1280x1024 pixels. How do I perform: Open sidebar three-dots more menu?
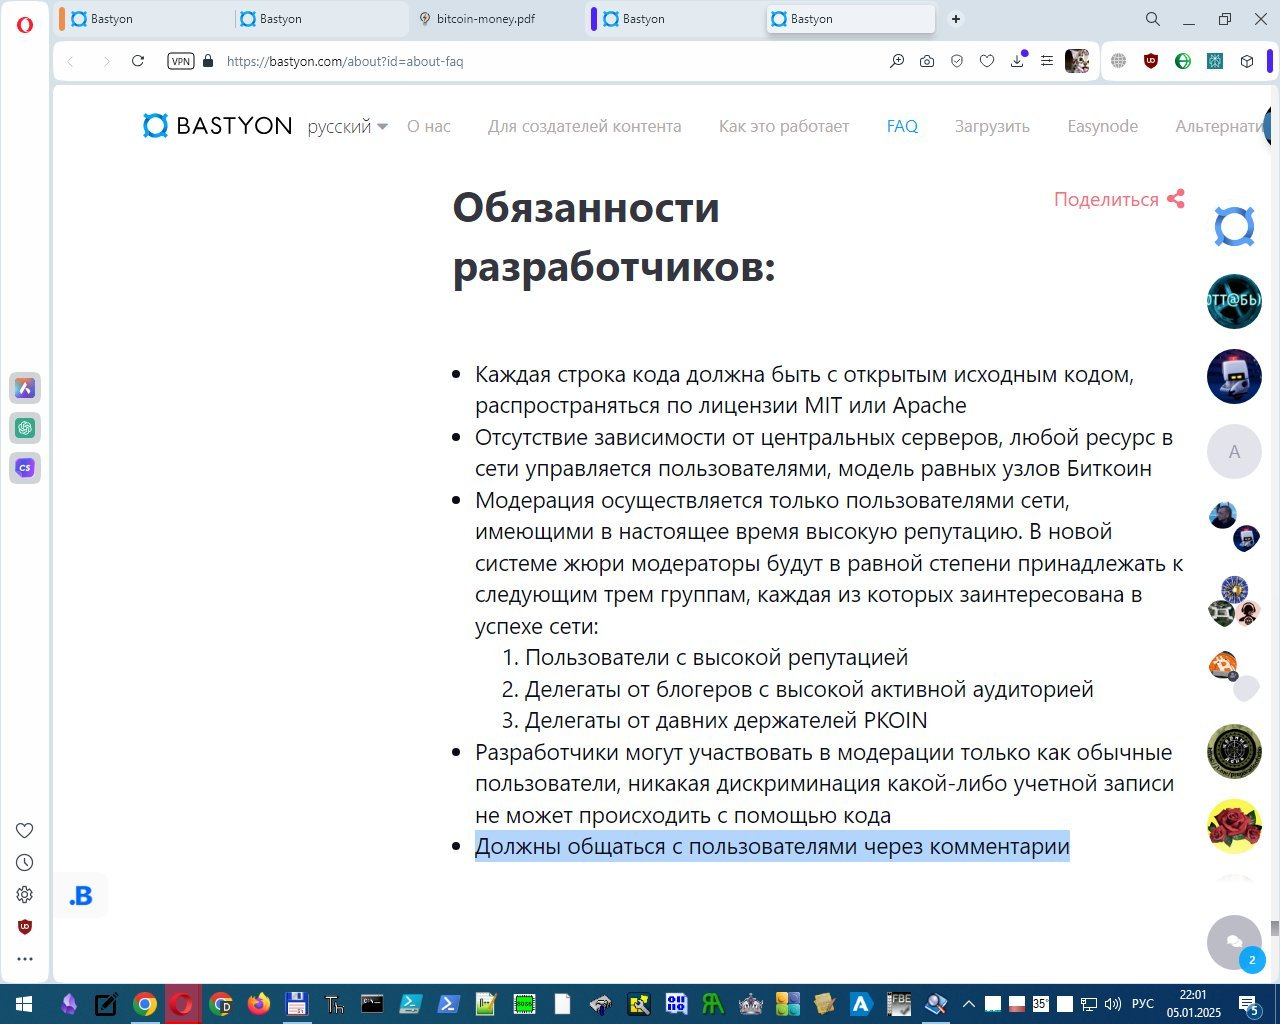pos(25,959)
